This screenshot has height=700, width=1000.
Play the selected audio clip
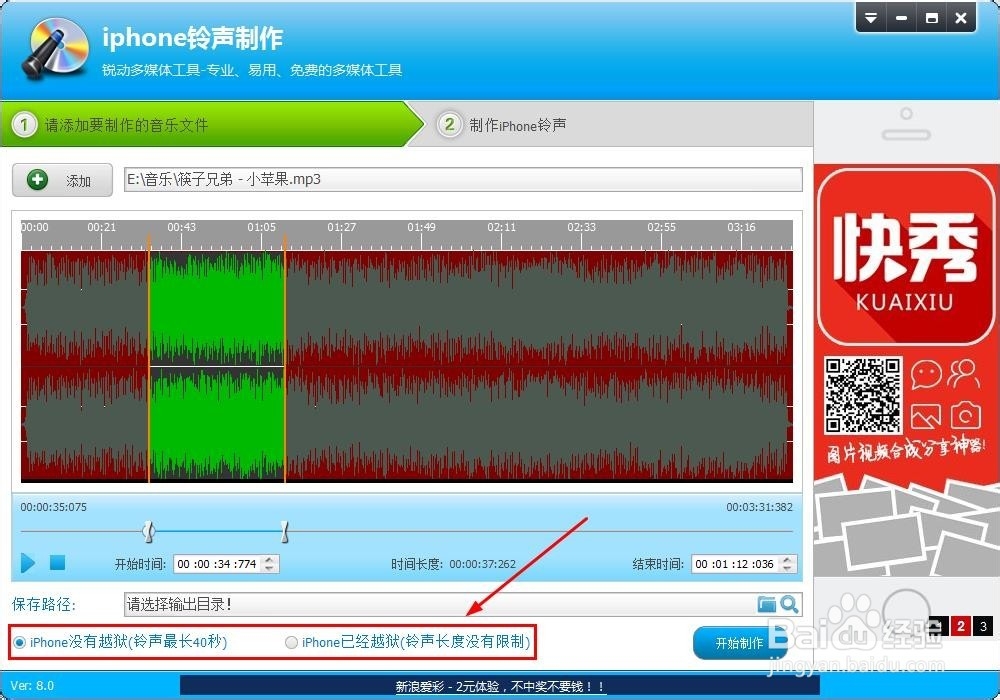coord(27,563)
